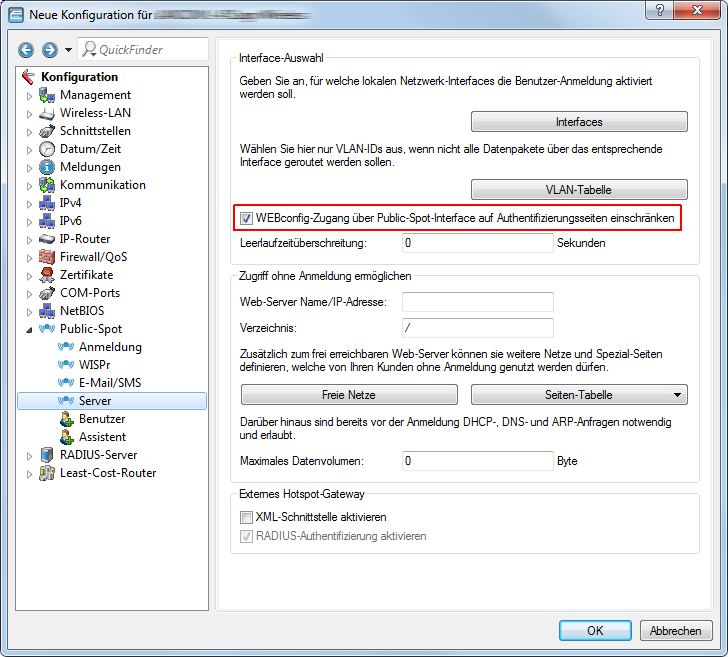The width and height of the screenshot is (728, 657).
Task: Click the Zertifikate seal icon
Action: [x=47, y=275]
